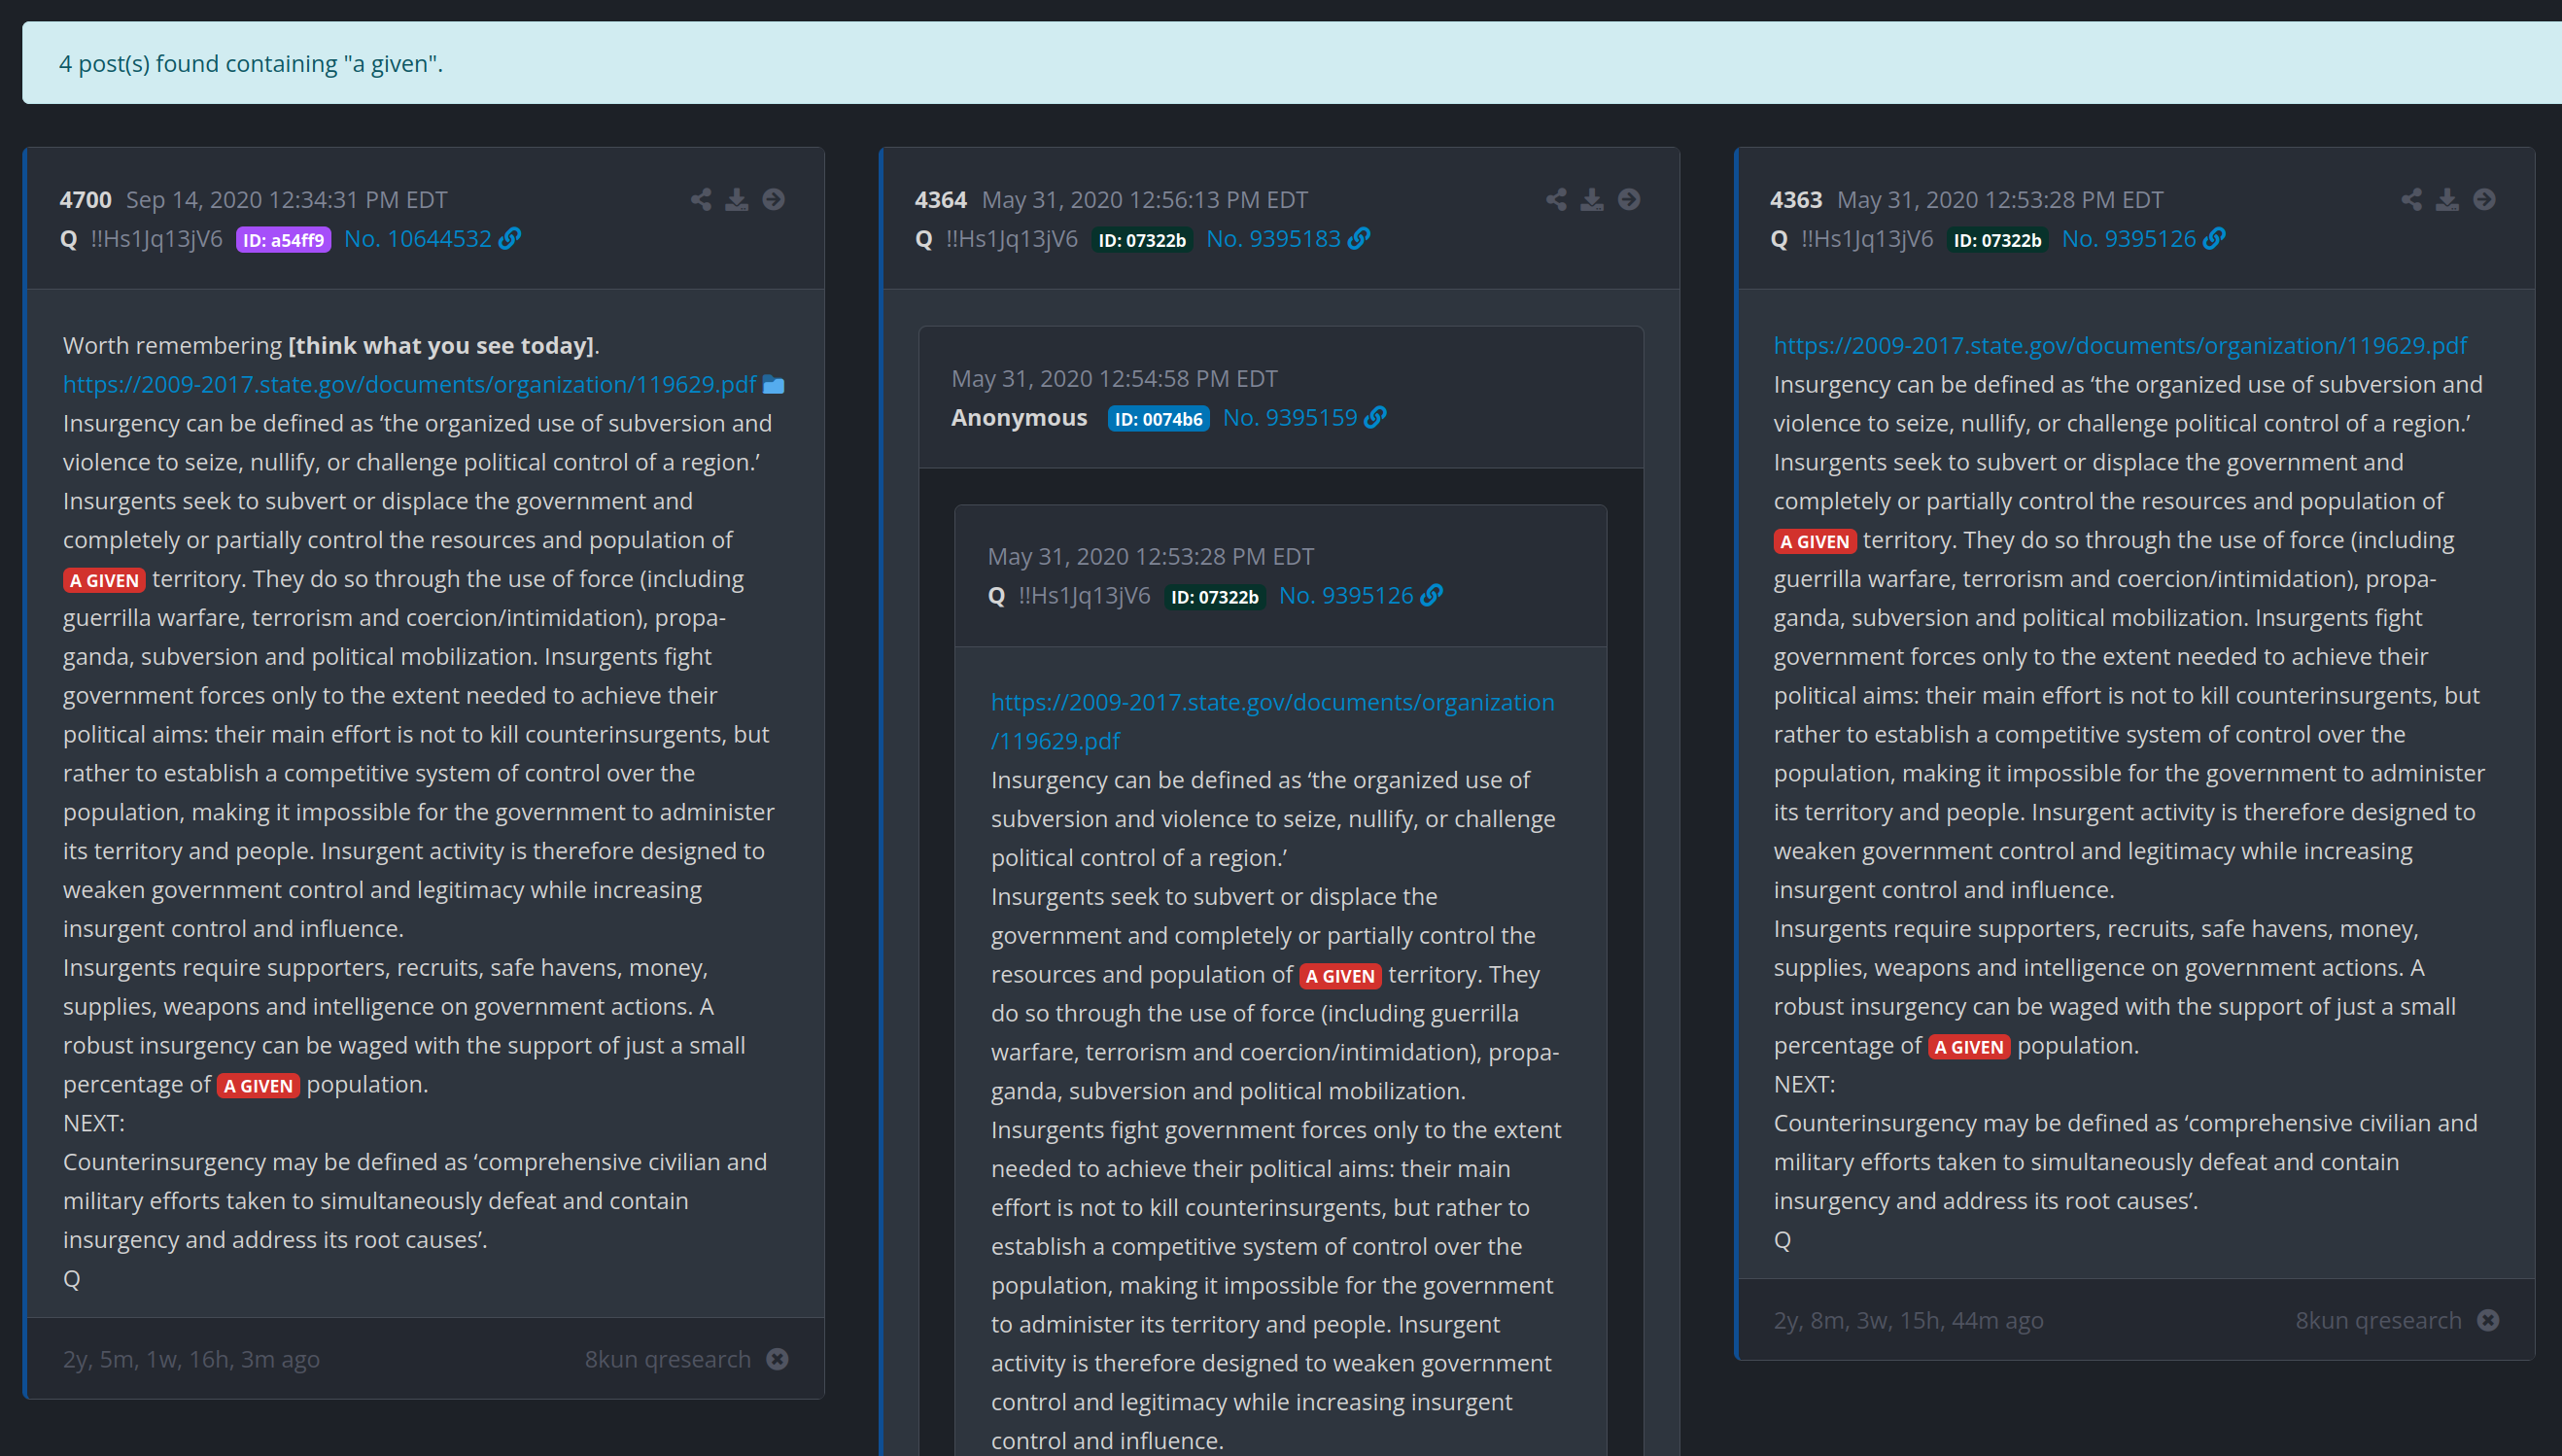Open post No. 9395183 link
This screenshot has height=1456, width=2562.
(x=1273, y=239)
